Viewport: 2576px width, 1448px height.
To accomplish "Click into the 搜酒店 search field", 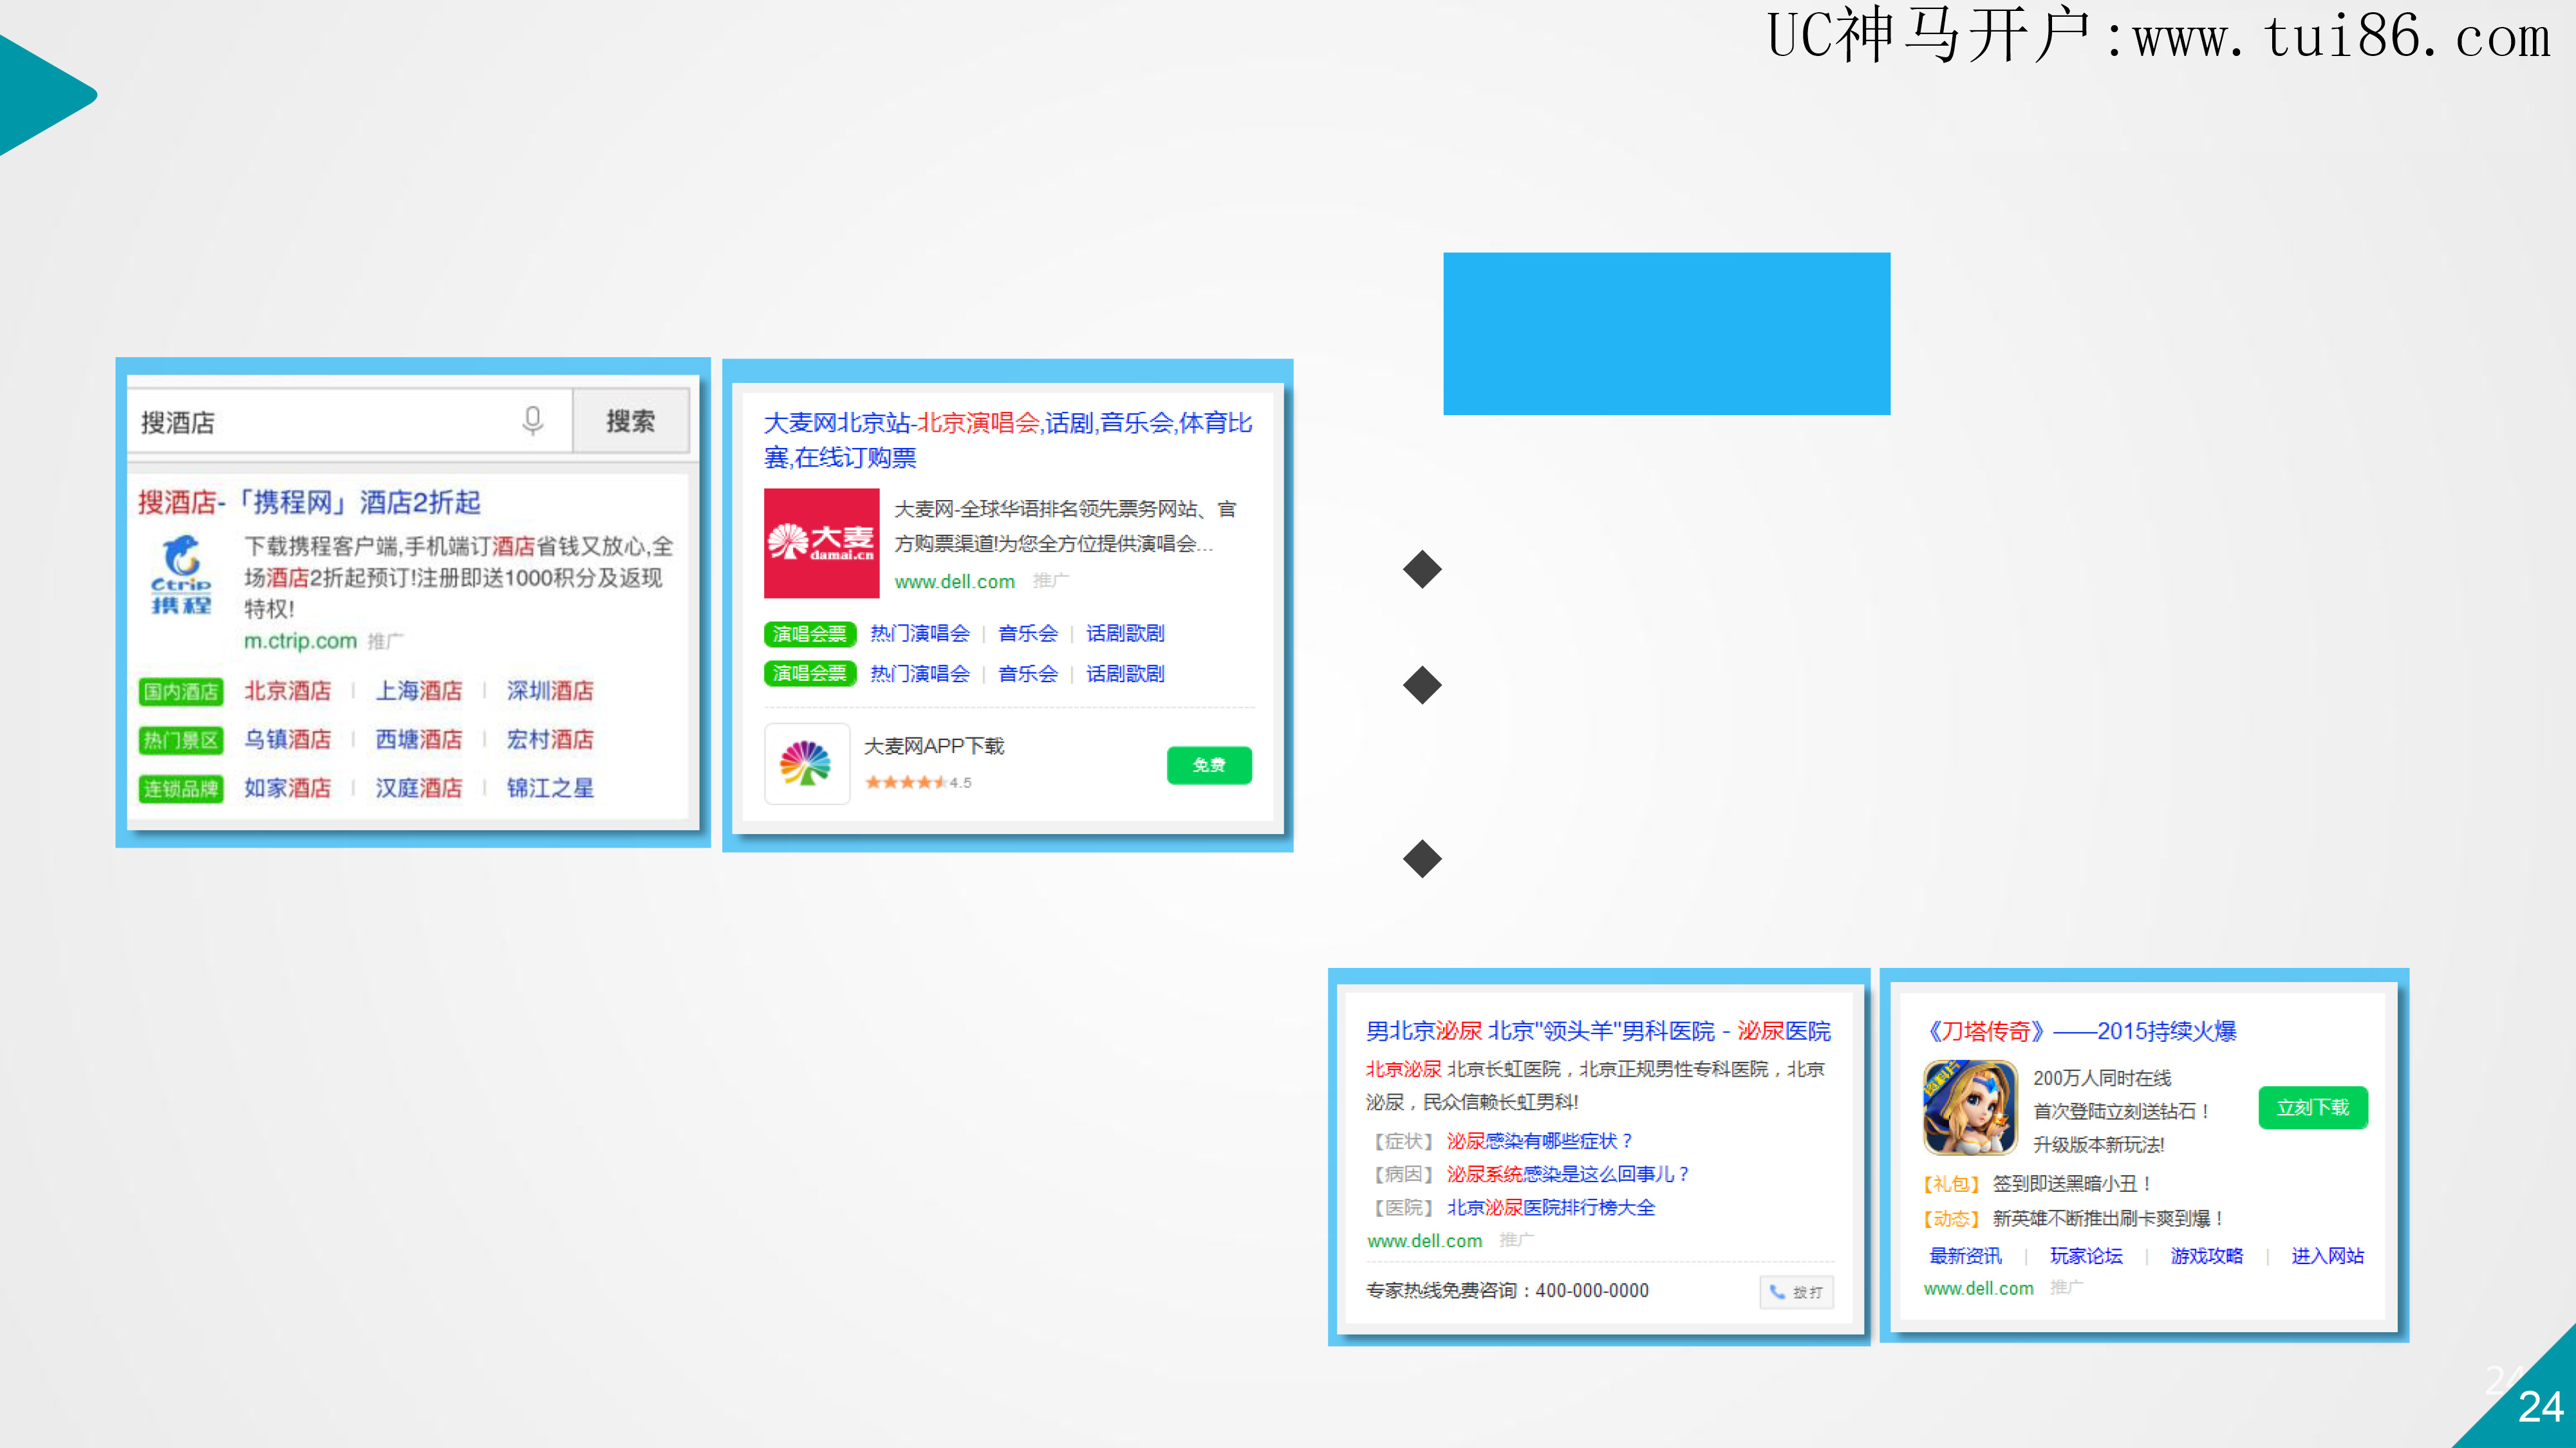I will point(348,422).
